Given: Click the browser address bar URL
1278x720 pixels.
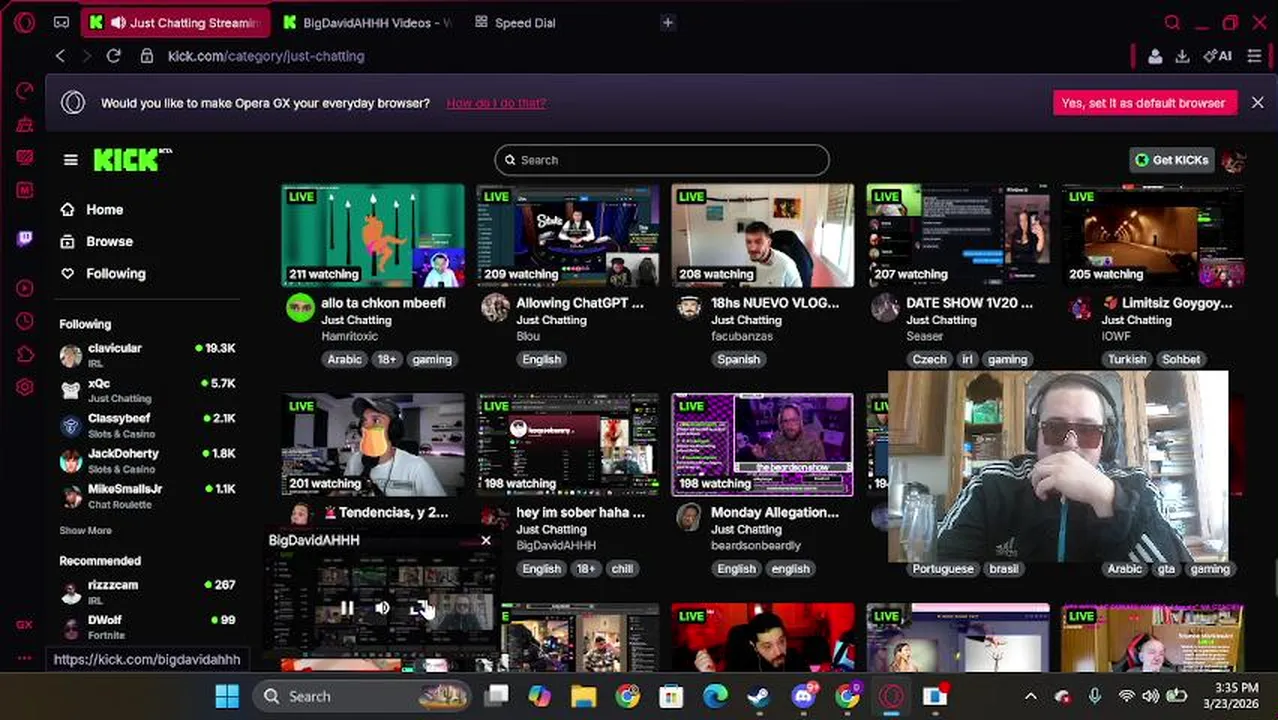Looking at the screenshot, I should coord(266,56).
